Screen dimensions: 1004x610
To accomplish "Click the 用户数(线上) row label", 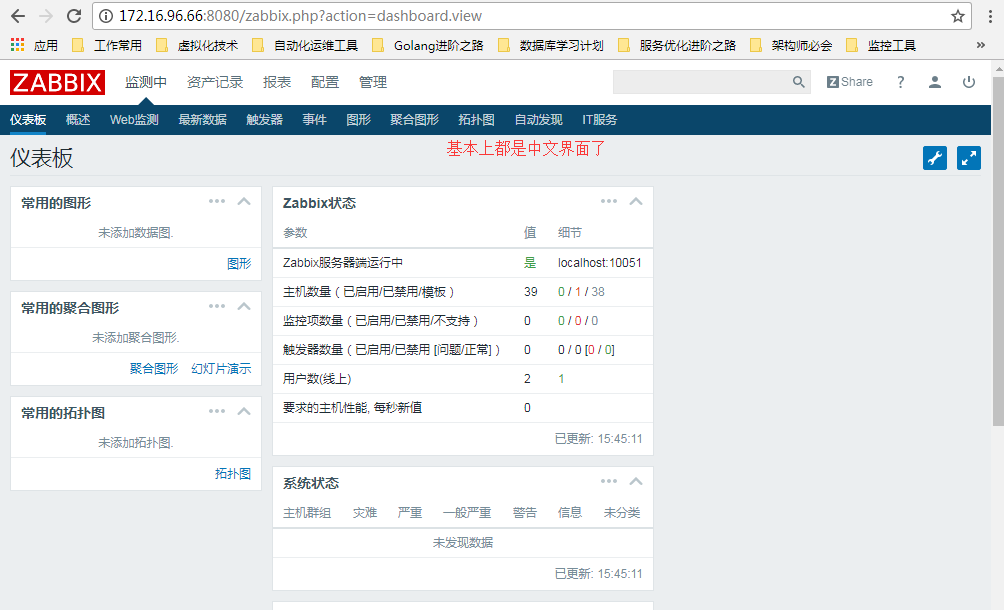I will tap(317, 379).
